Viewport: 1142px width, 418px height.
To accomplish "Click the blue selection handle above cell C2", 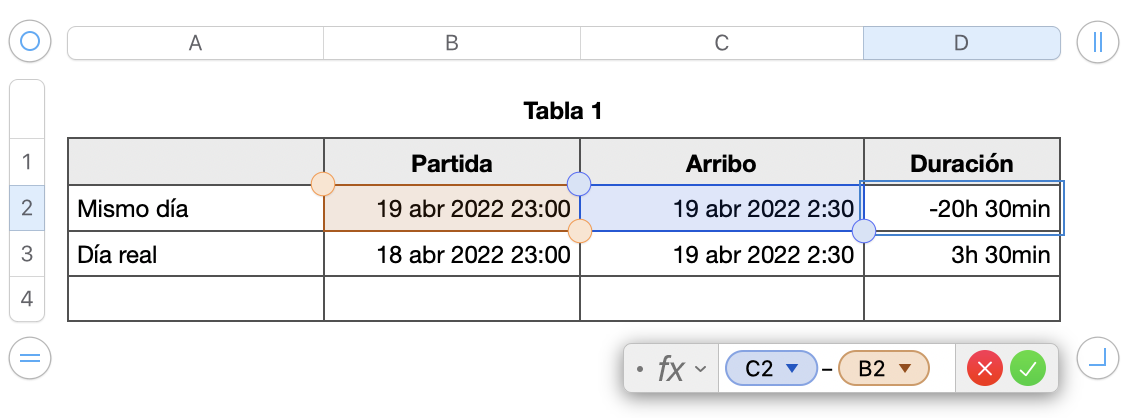I will (x=579, y=184).
